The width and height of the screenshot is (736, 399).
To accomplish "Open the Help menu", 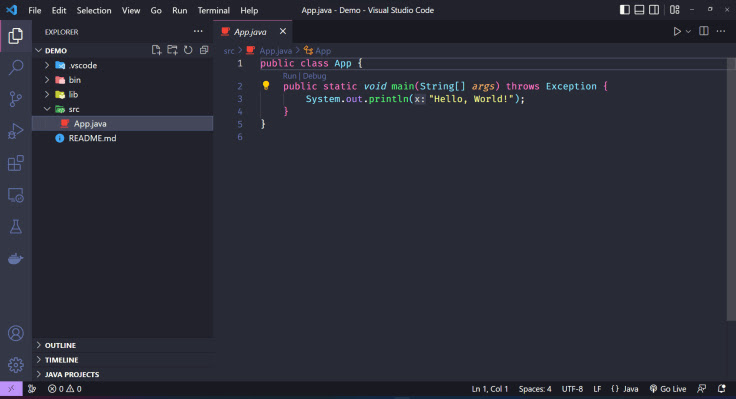I will [249, 10].
